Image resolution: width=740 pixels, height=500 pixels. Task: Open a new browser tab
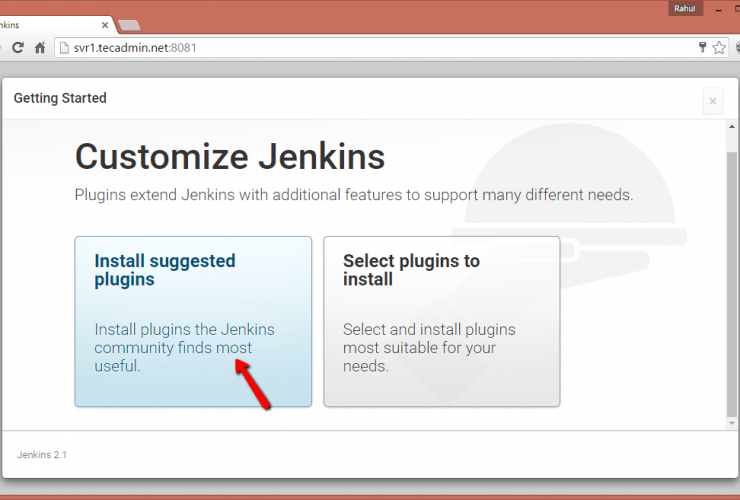click(129, 24)
